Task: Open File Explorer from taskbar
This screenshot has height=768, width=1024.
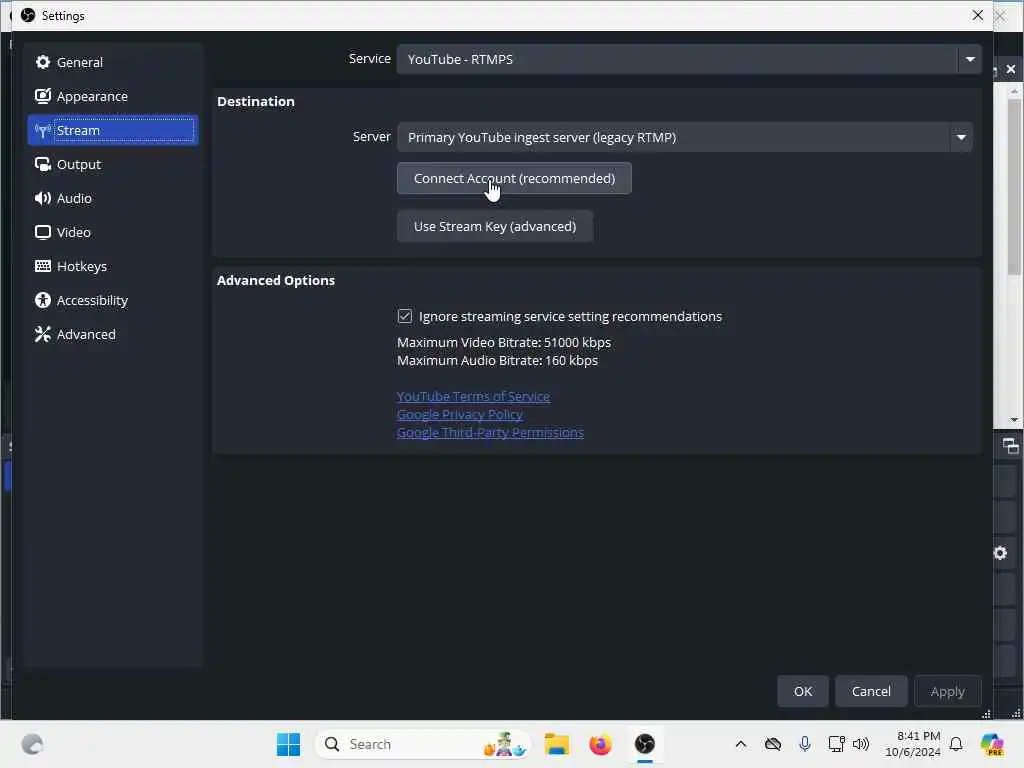Action: [556, 744]
